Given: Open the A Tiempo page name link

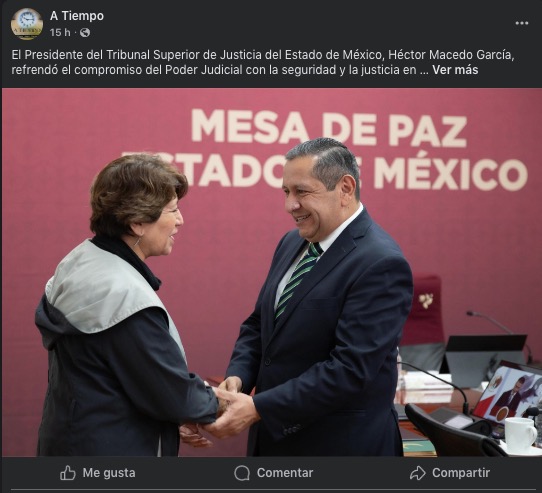Looking at the screenshot, I should pos(77,16).
